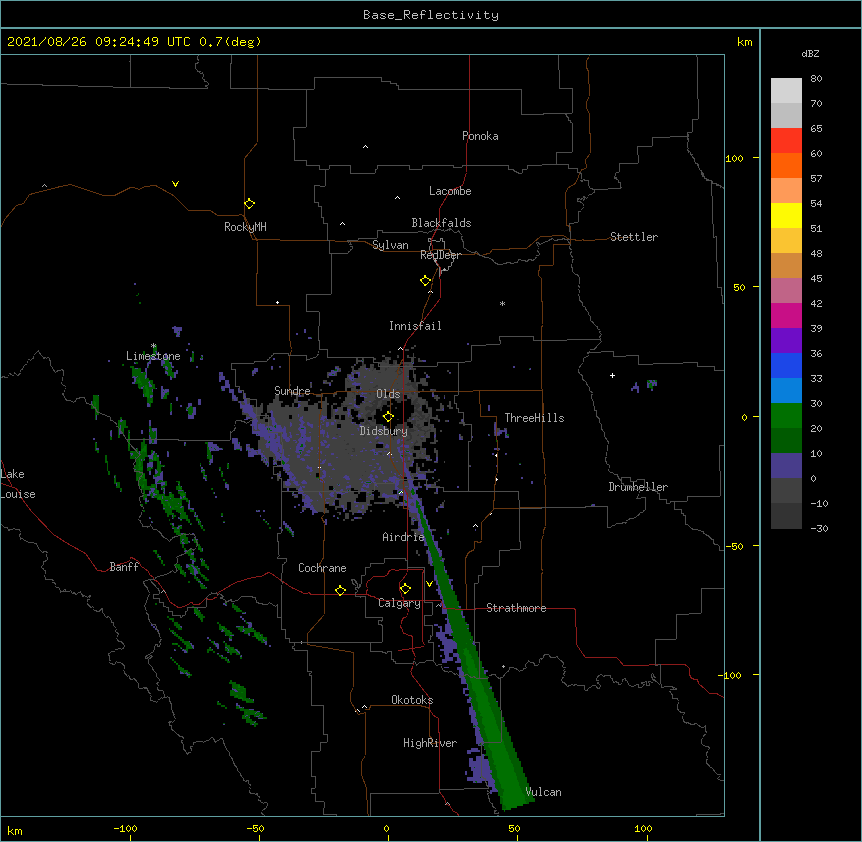Click the RockyMH map label
This screenshot has height=842, width=862.
click(x=245, y=227)
